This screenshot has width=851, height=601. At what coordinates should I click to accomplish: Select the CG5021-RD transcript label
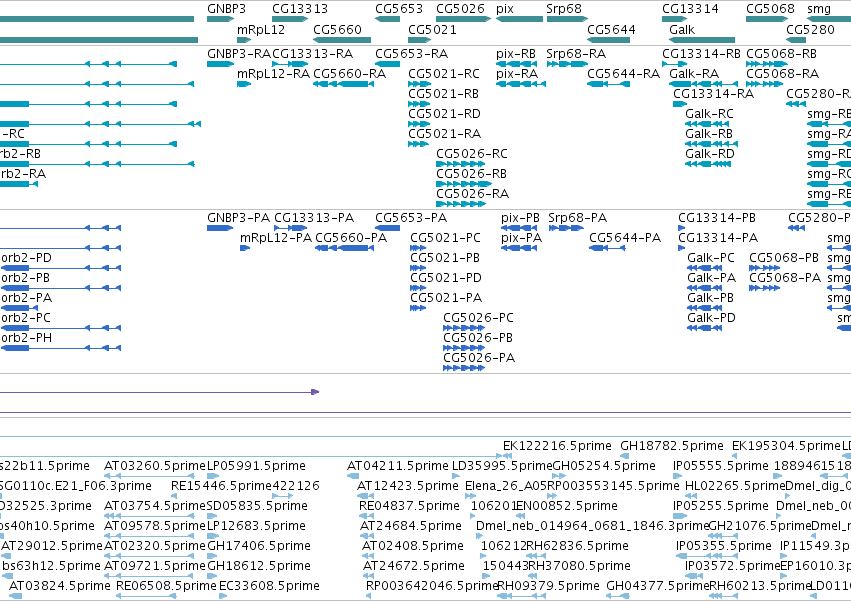444,114
